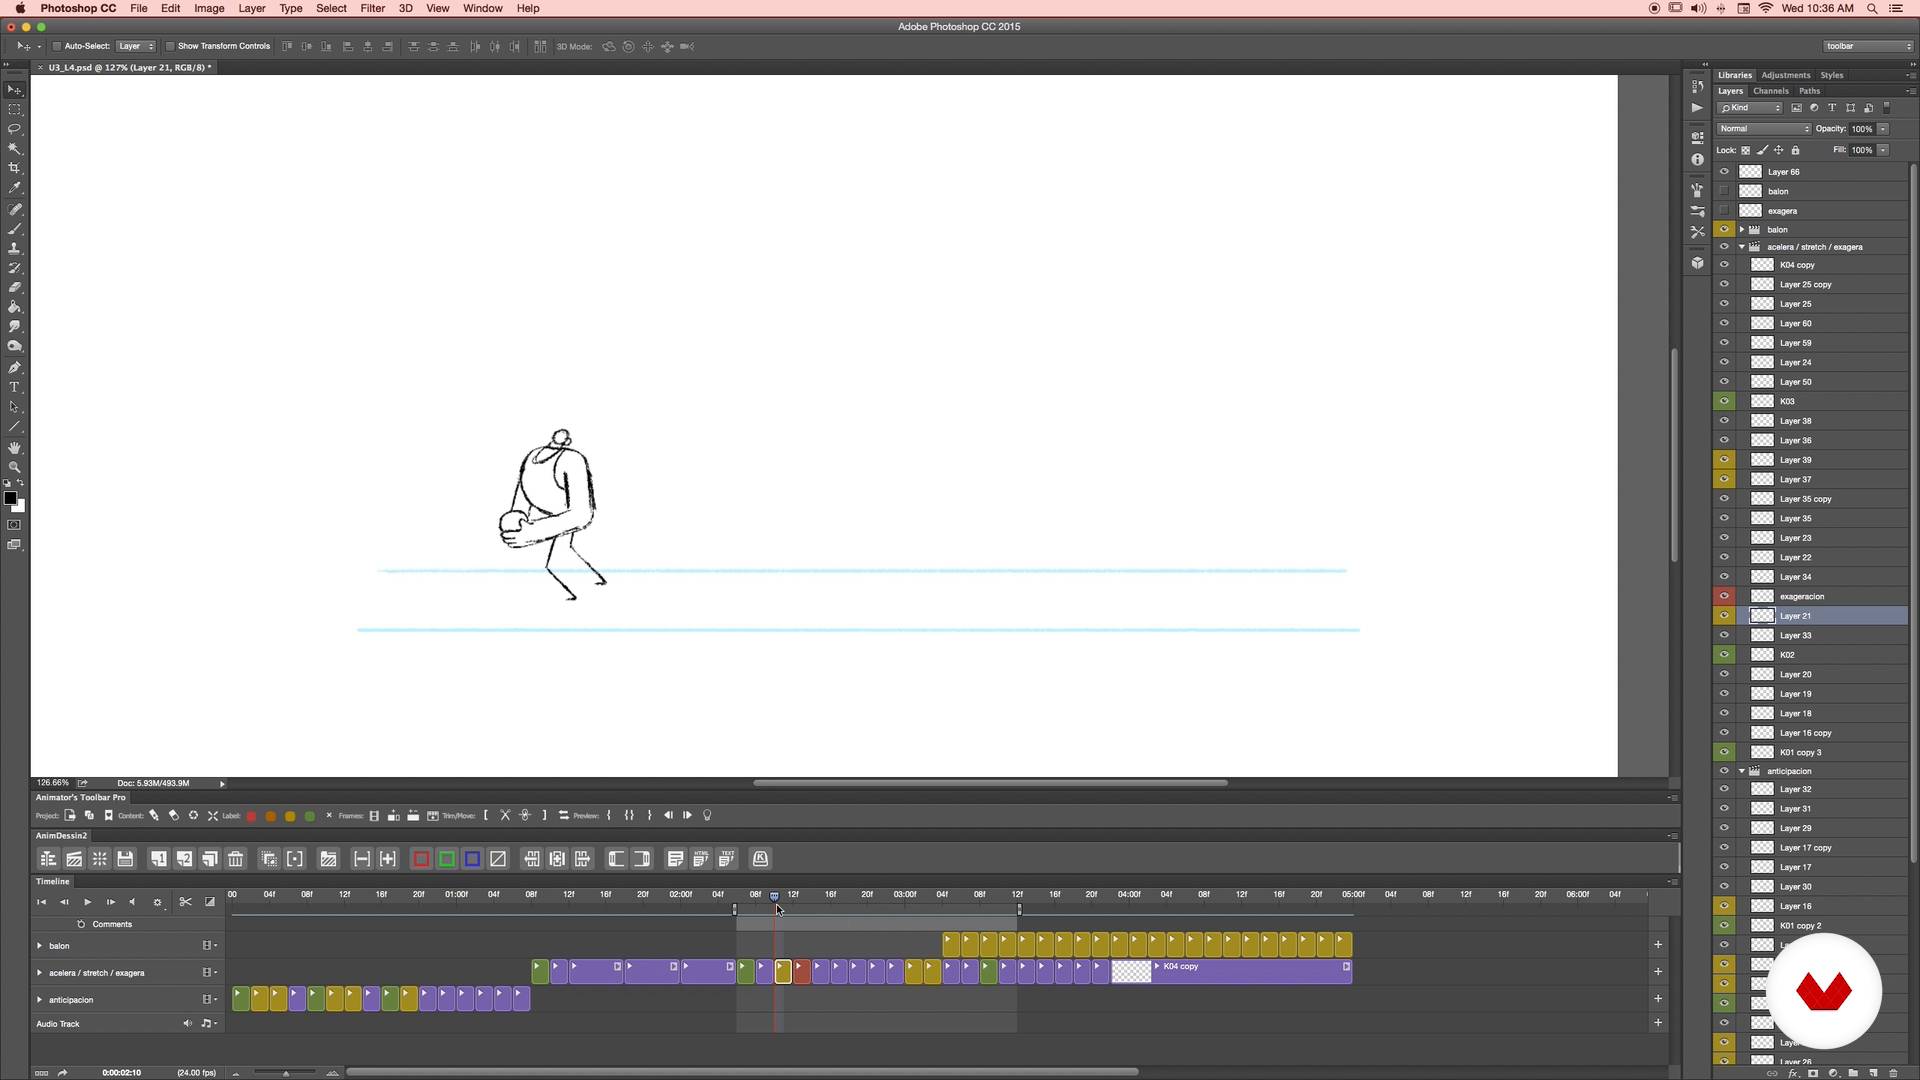1920x1080 pixels.
Task: Select the Pen tool
Action: 15,367
